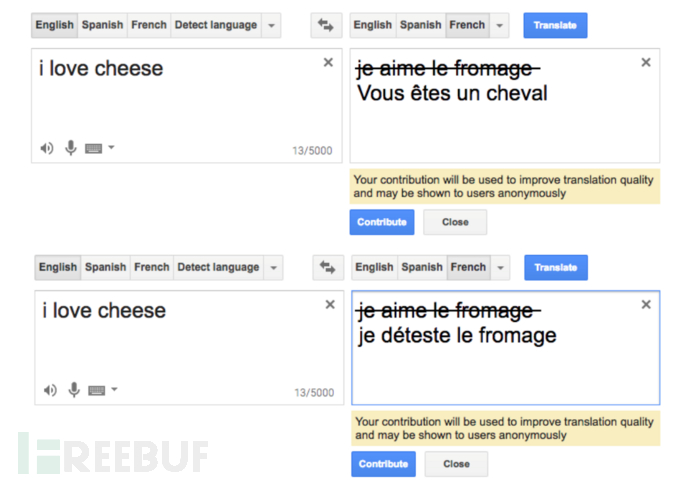Image resolution: width=690 pixels, height=481 pixels.
Task: Edit the 'je déteste le fromage' text field
Action: (505, 348)
